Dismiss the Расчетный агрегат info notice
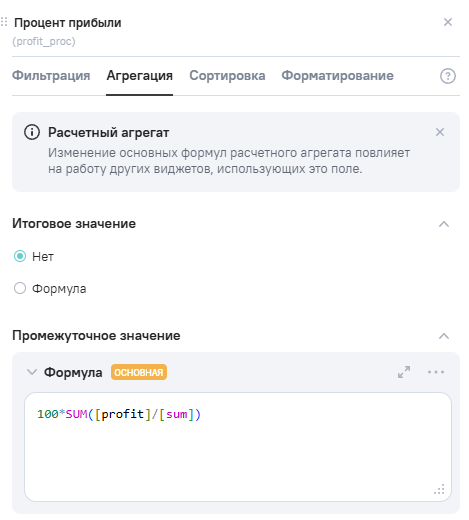 pos(440,132)
